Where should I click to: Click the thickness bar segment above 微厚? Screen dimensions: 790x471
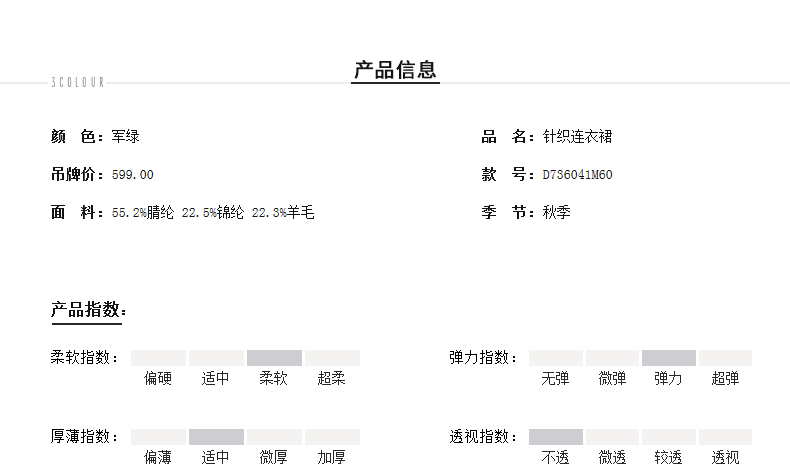coord(274,437)
